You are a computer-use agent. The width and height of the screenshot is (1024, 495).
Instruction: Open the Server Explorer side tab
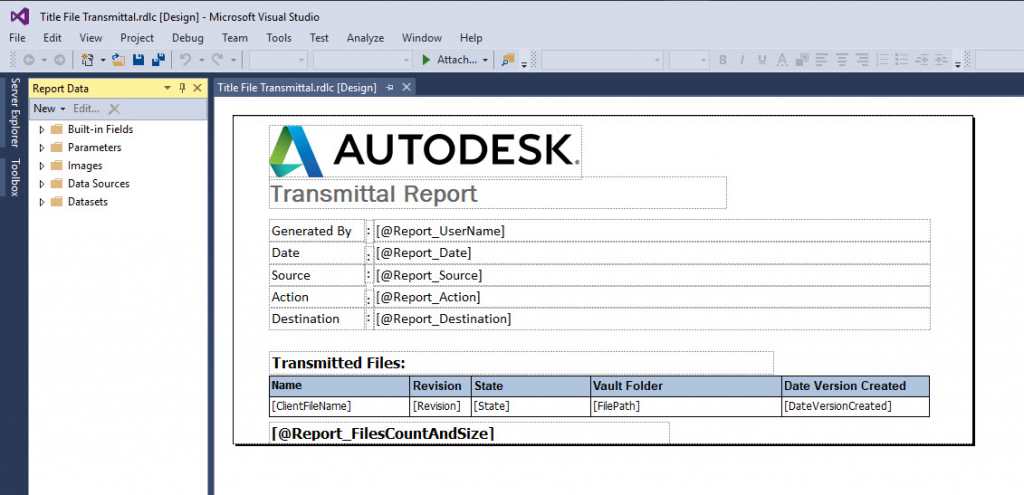[x=14, y=112]
